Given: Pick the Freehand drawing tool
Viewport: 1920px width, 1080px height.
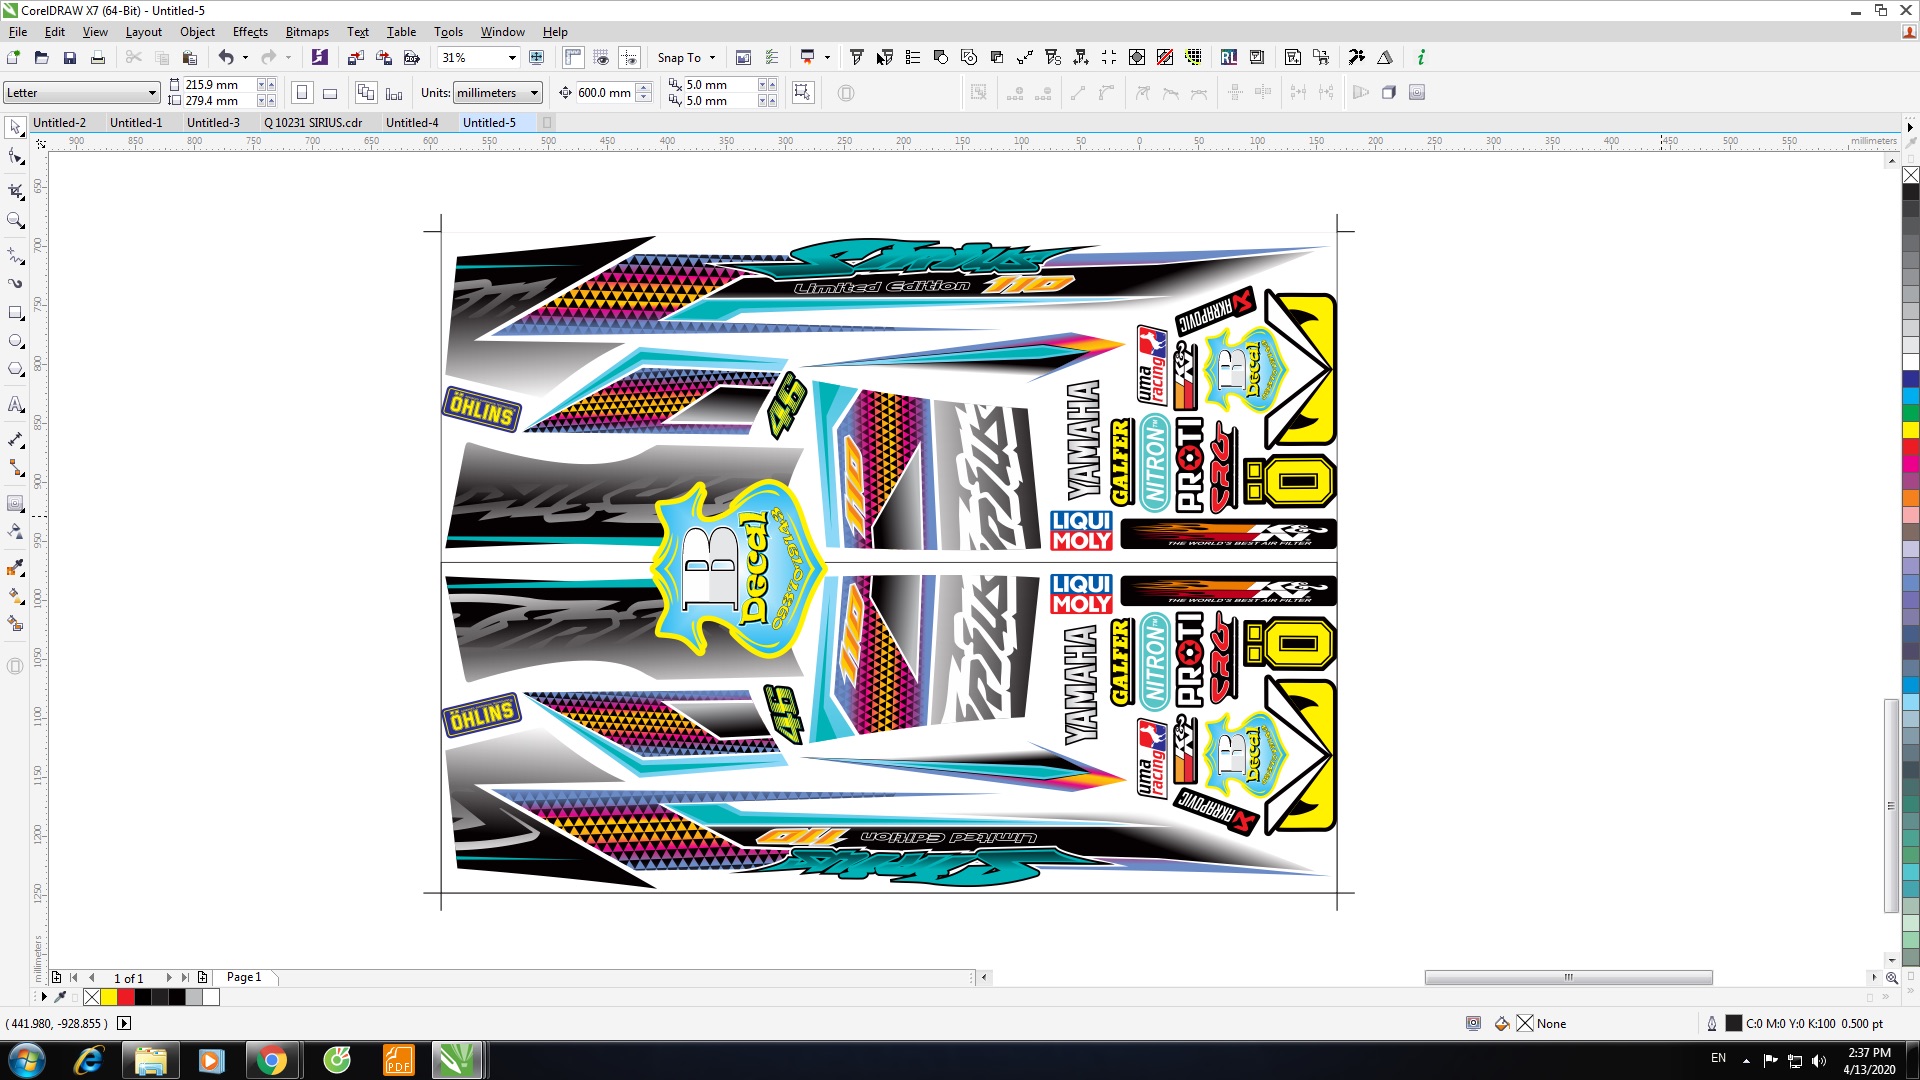Looking at the screenshot, I should click(x=15, y=255).
